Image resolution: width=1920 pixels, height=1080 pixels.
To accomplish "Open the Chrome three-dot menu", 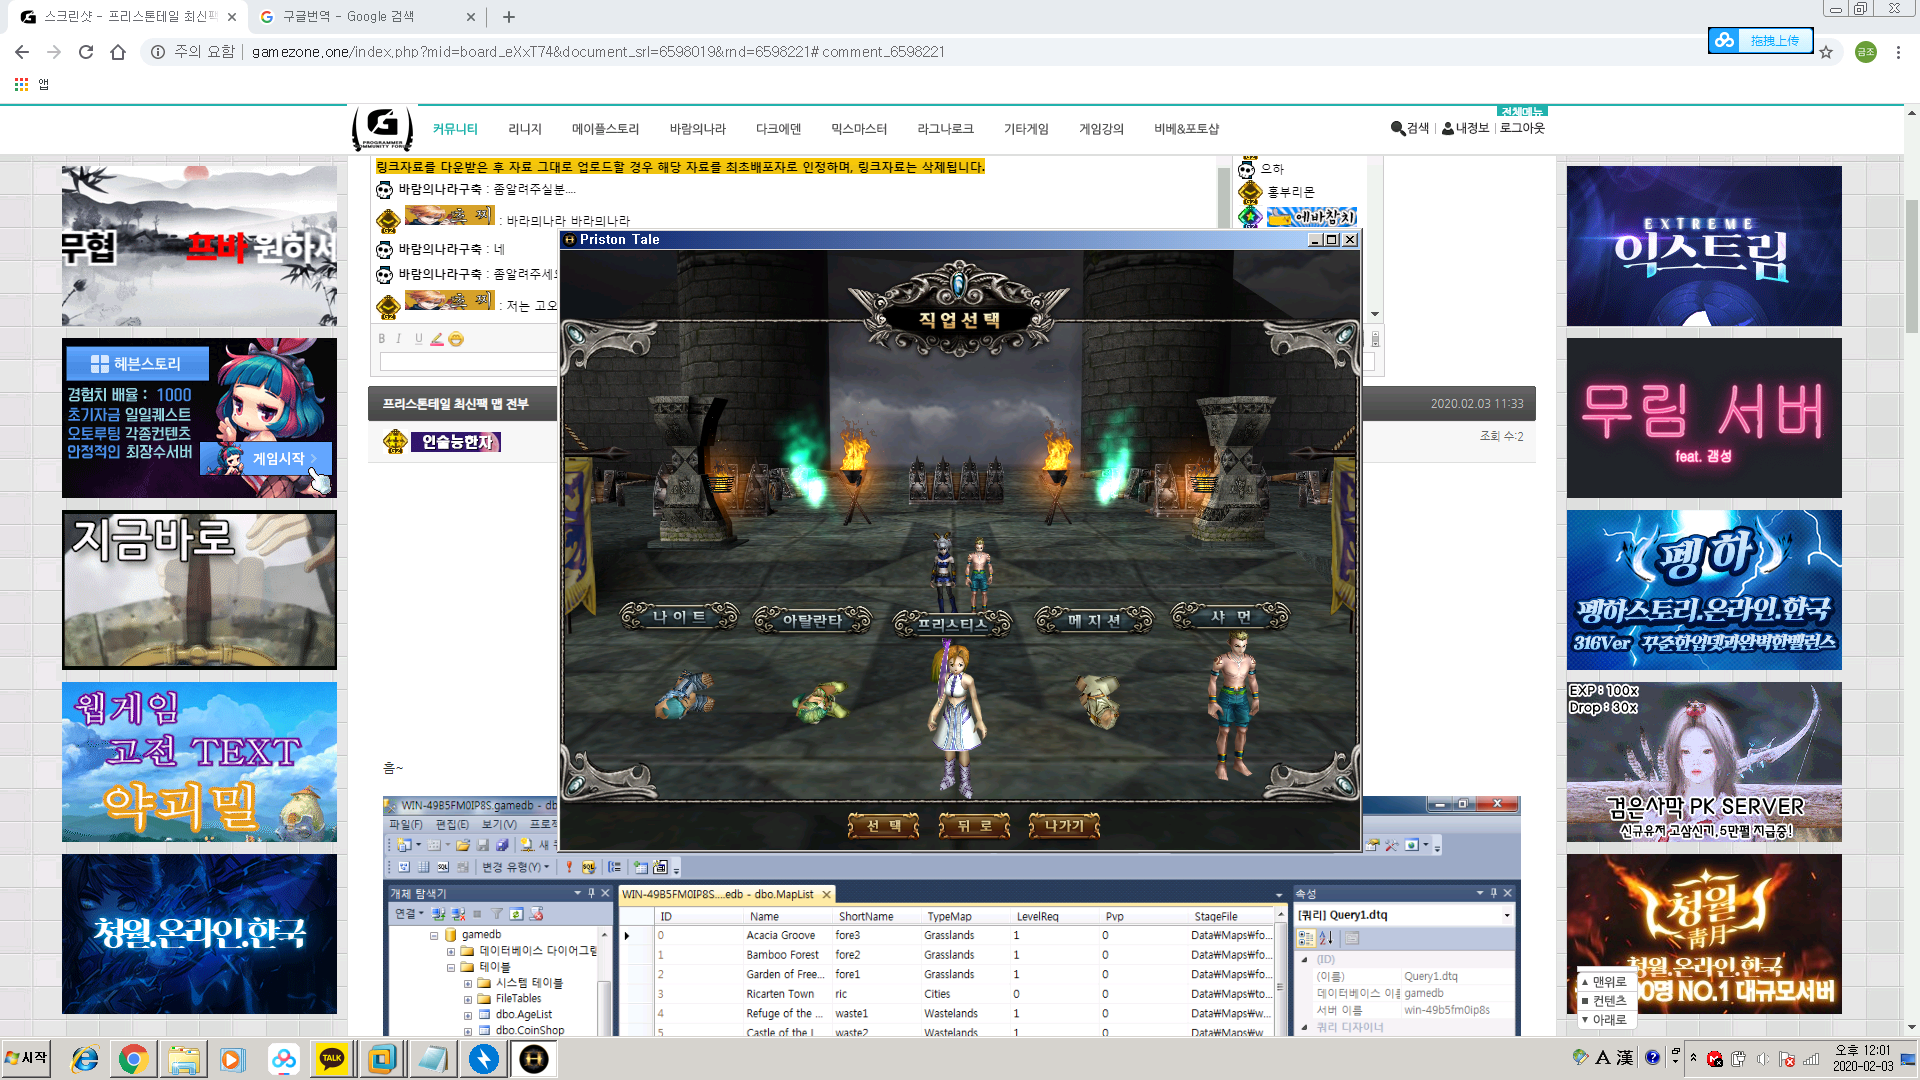I will 1898,52.
